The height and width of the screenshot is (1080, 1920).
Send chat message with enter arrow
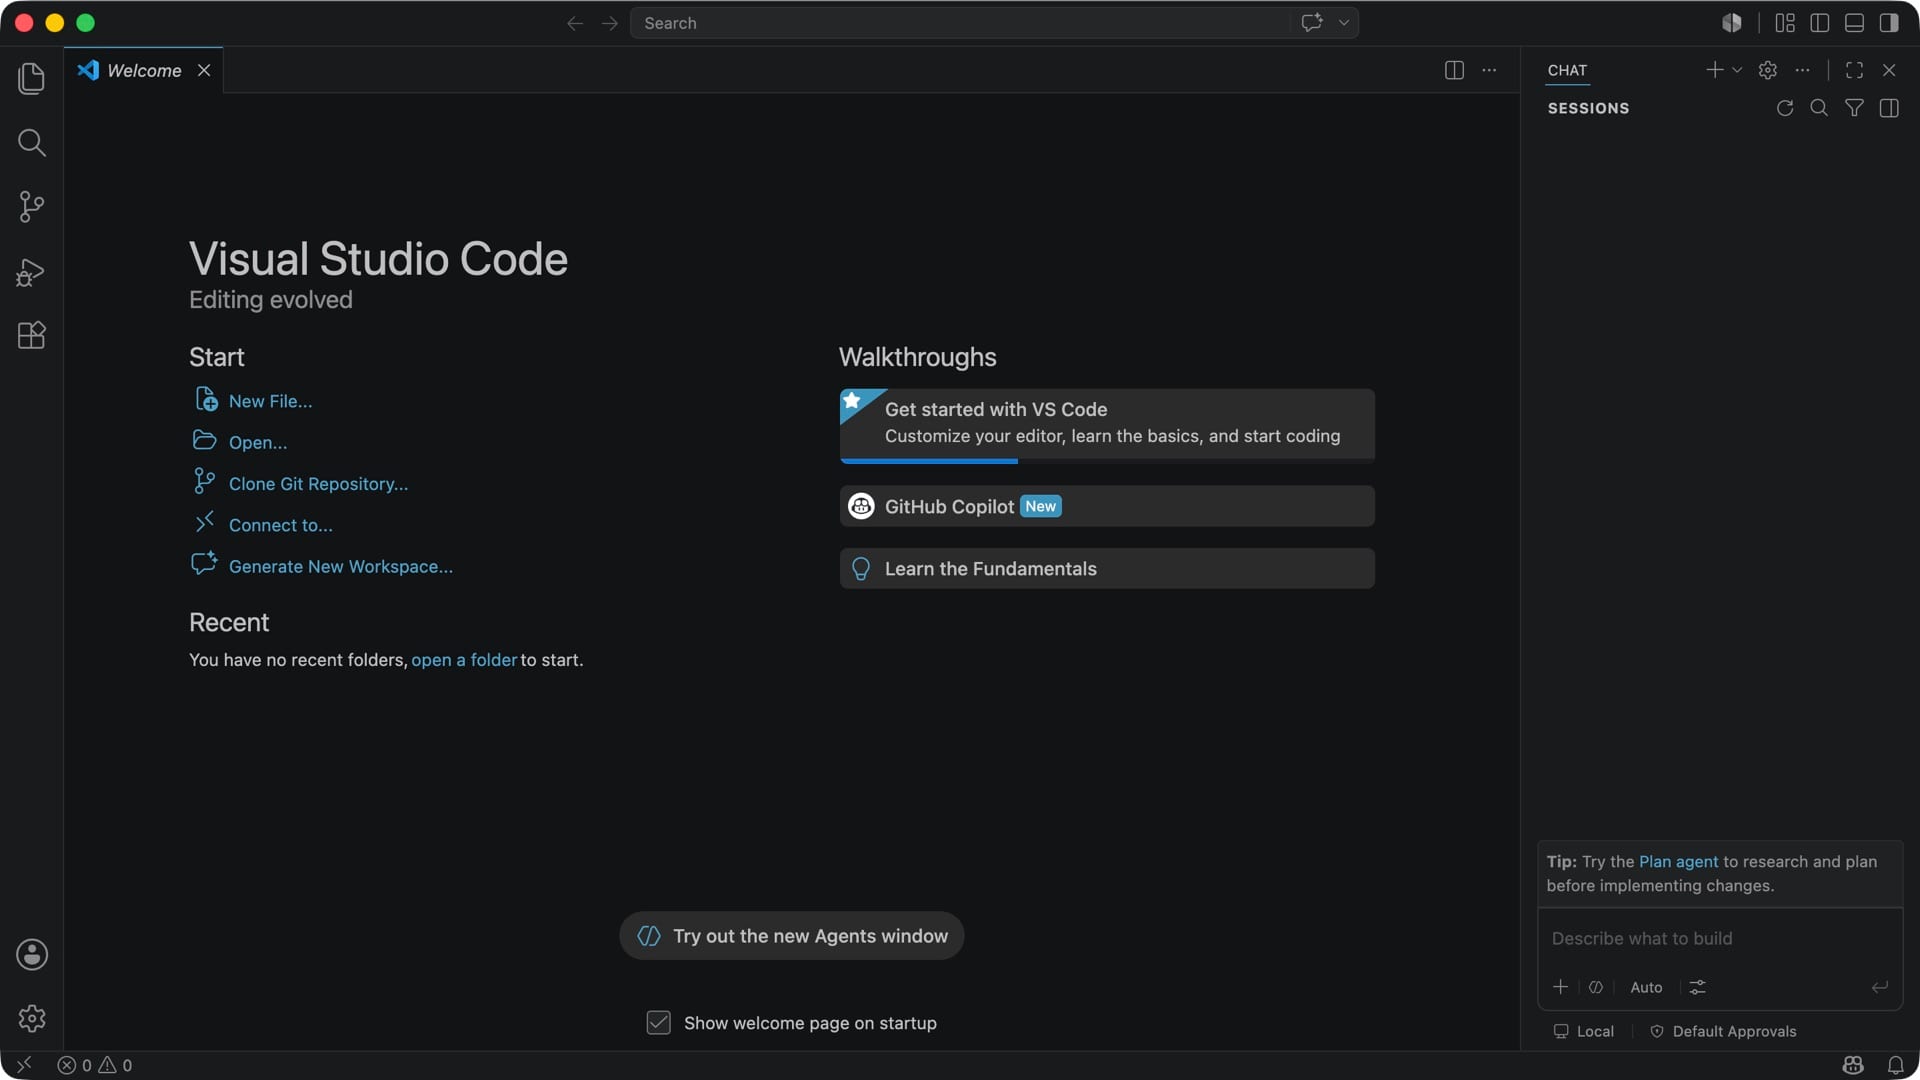pos(1880,987)
